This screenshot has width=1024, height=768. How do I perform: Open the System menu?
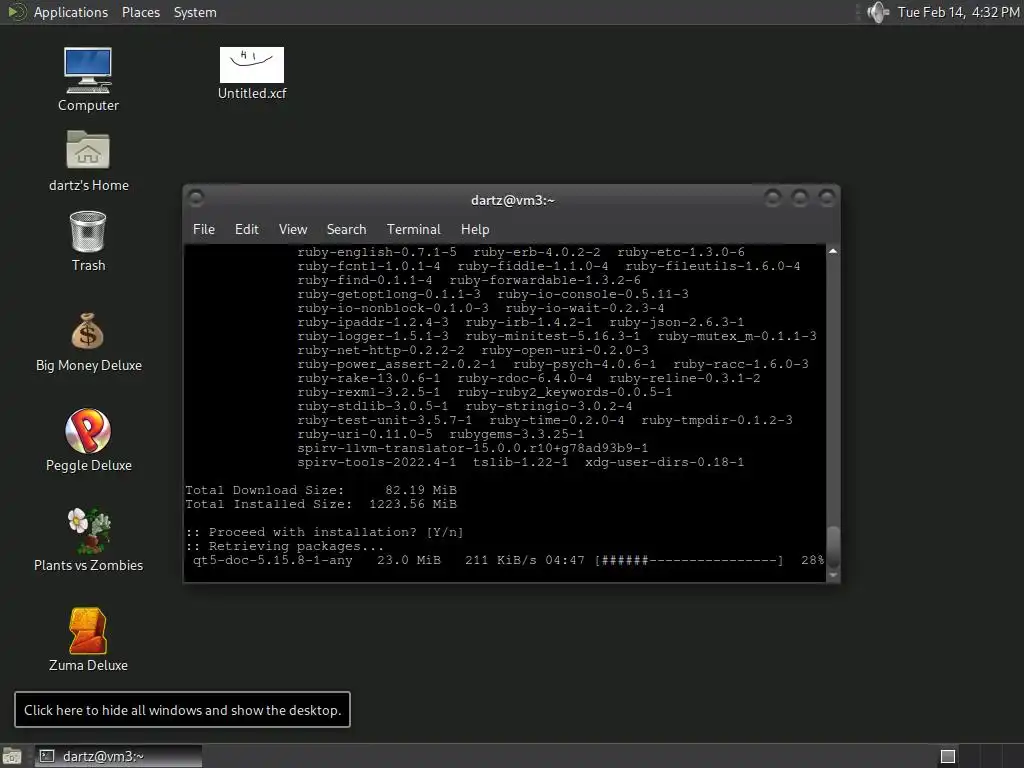coord(195,12)
